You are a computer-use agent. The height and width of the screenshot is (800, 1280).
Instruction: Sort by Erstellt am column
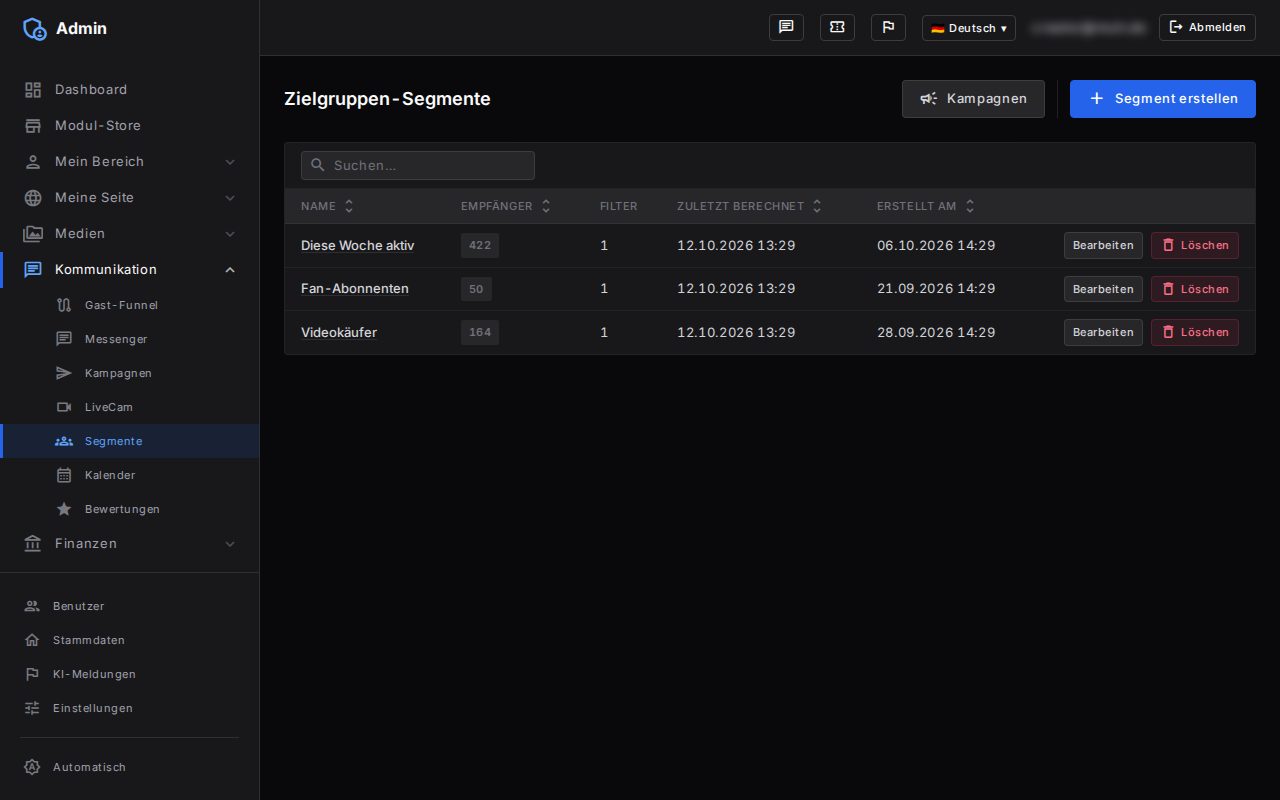point(926,206)
